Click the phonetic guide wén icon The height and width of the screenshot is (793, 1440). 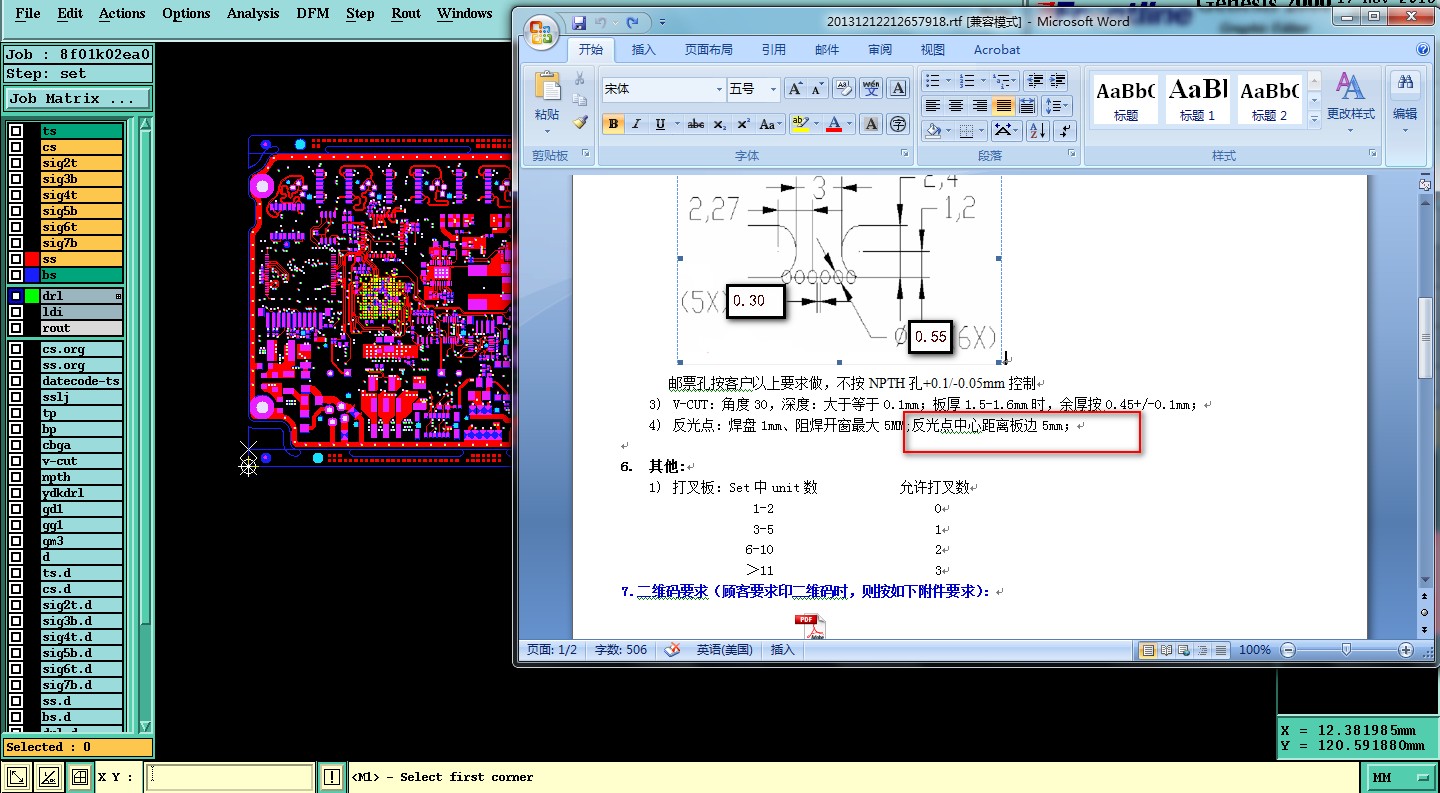pyautogui.click(x=871, y=89)
